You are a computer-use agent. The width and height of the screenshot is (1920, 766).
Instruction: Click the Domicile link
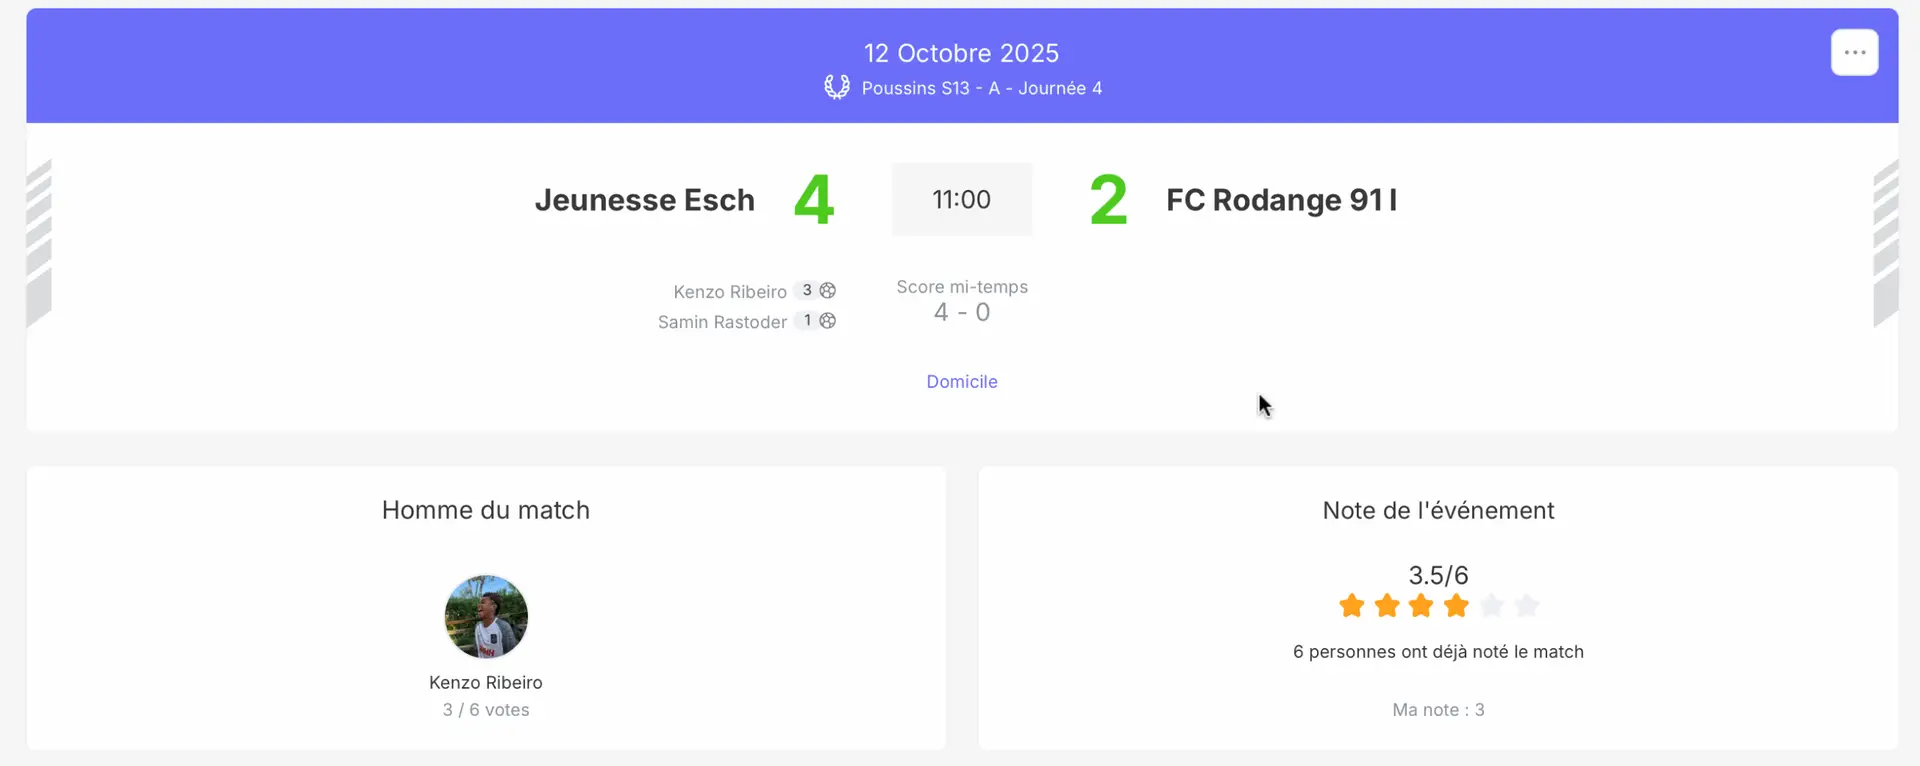click(x=961, y=381)
